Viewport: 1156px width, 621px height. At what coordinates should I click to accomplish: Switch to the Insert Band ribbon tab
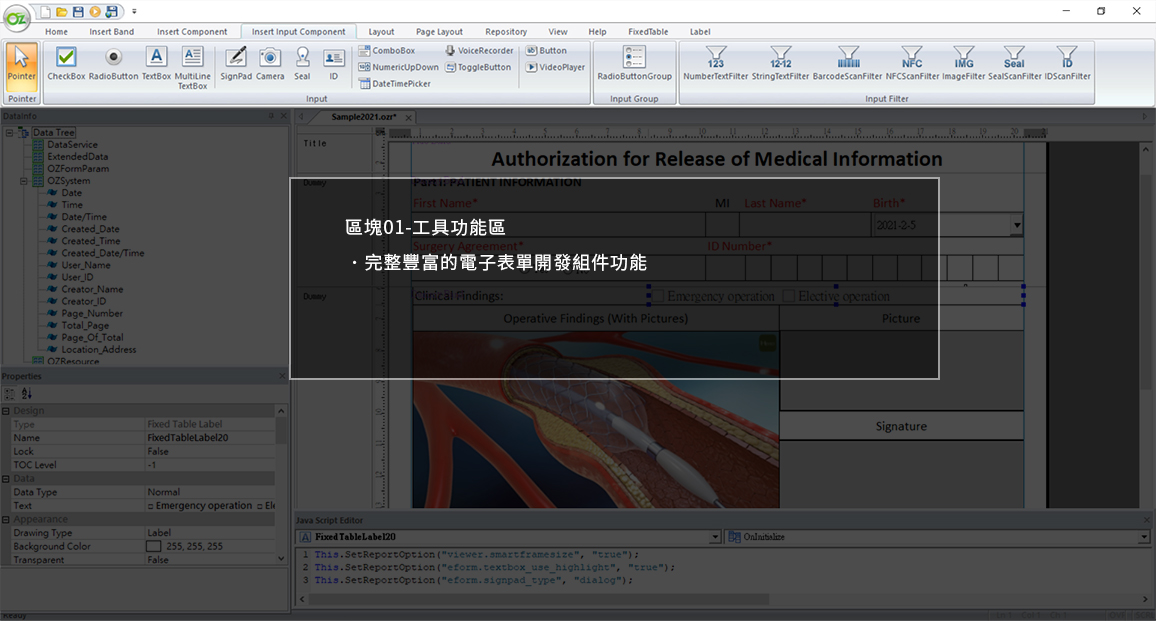pyautogui.click(x=111, y=31)
